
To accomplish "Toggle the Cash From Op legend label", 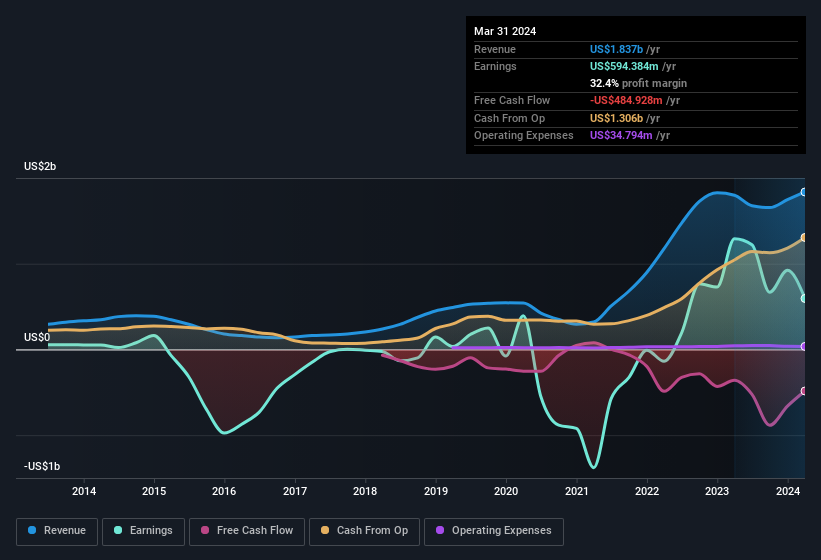I will click(x=373, y=531).
